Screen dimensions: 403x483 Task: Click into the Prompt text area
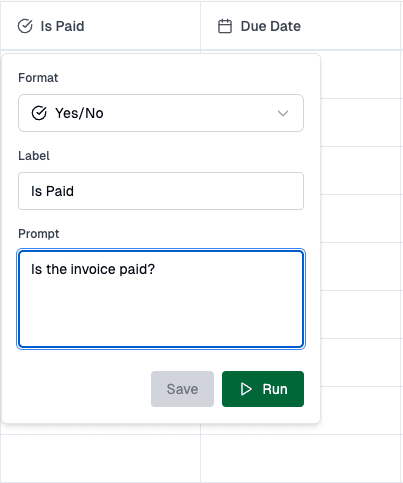tap(161, 299)
